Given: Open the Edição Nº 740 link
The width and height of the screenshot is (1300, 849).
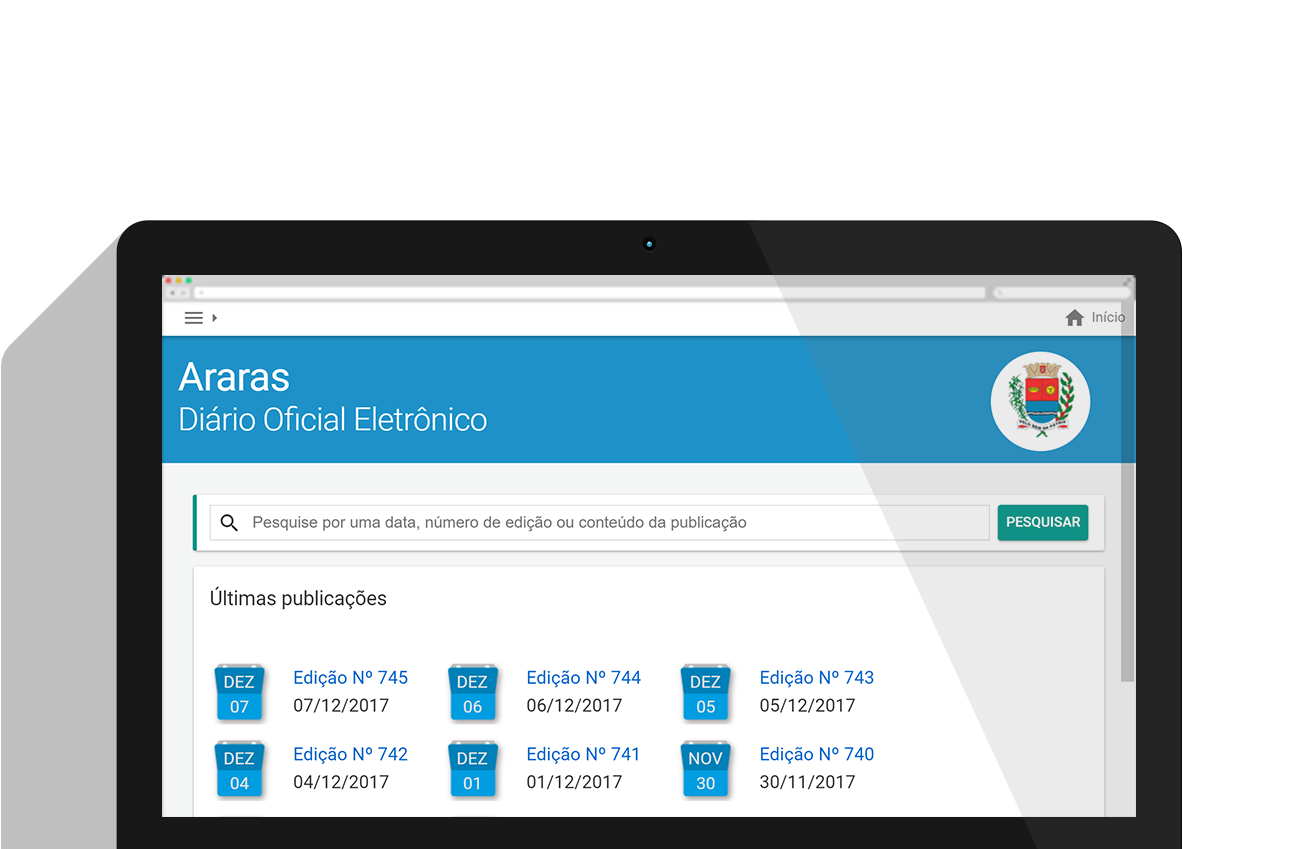Looking at the screenshot, I should (x=816, y=755).
